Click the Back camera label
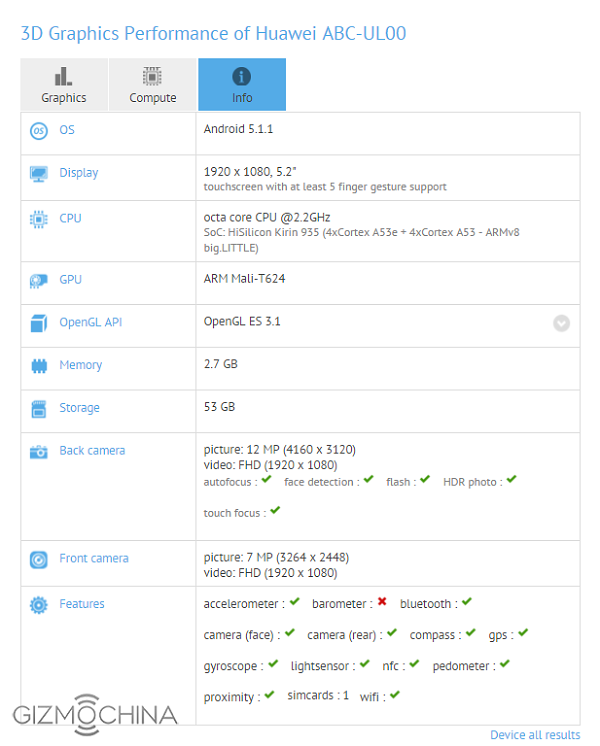600x746 pixels. coord(92,451)
